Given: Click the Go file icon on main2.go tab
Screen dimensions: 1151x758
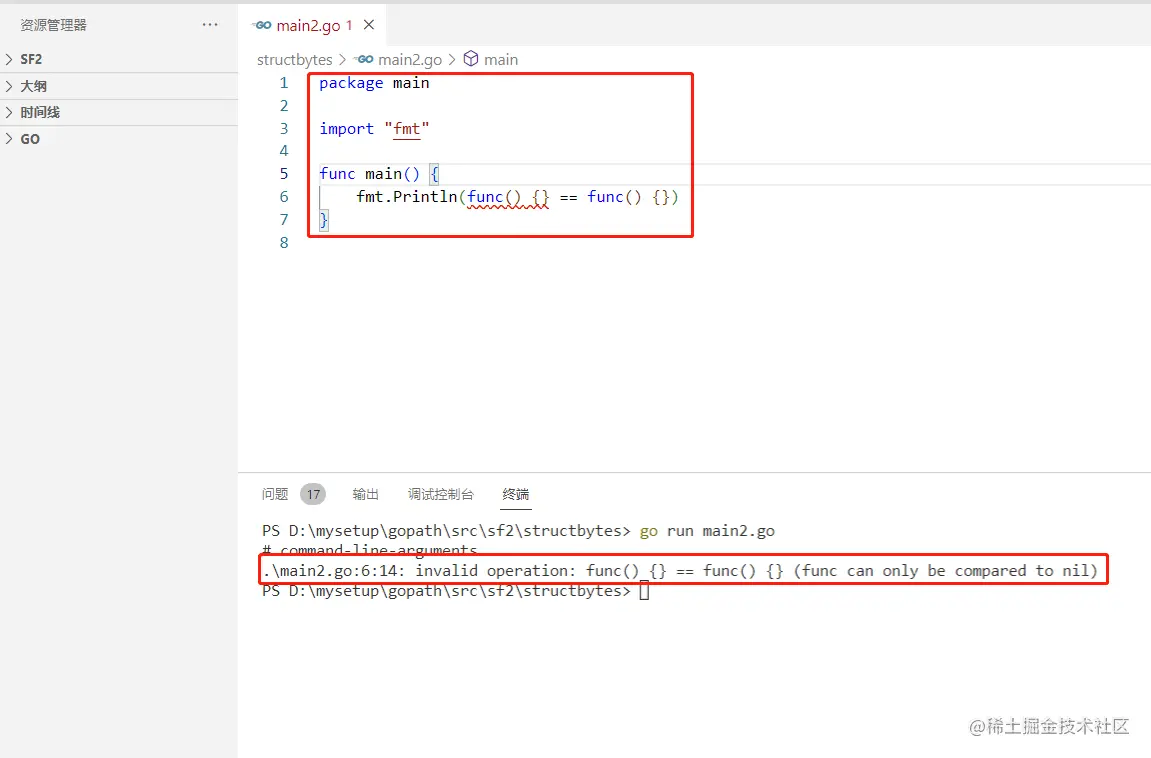Looking at the screenshot, I should tap(261, 25).
